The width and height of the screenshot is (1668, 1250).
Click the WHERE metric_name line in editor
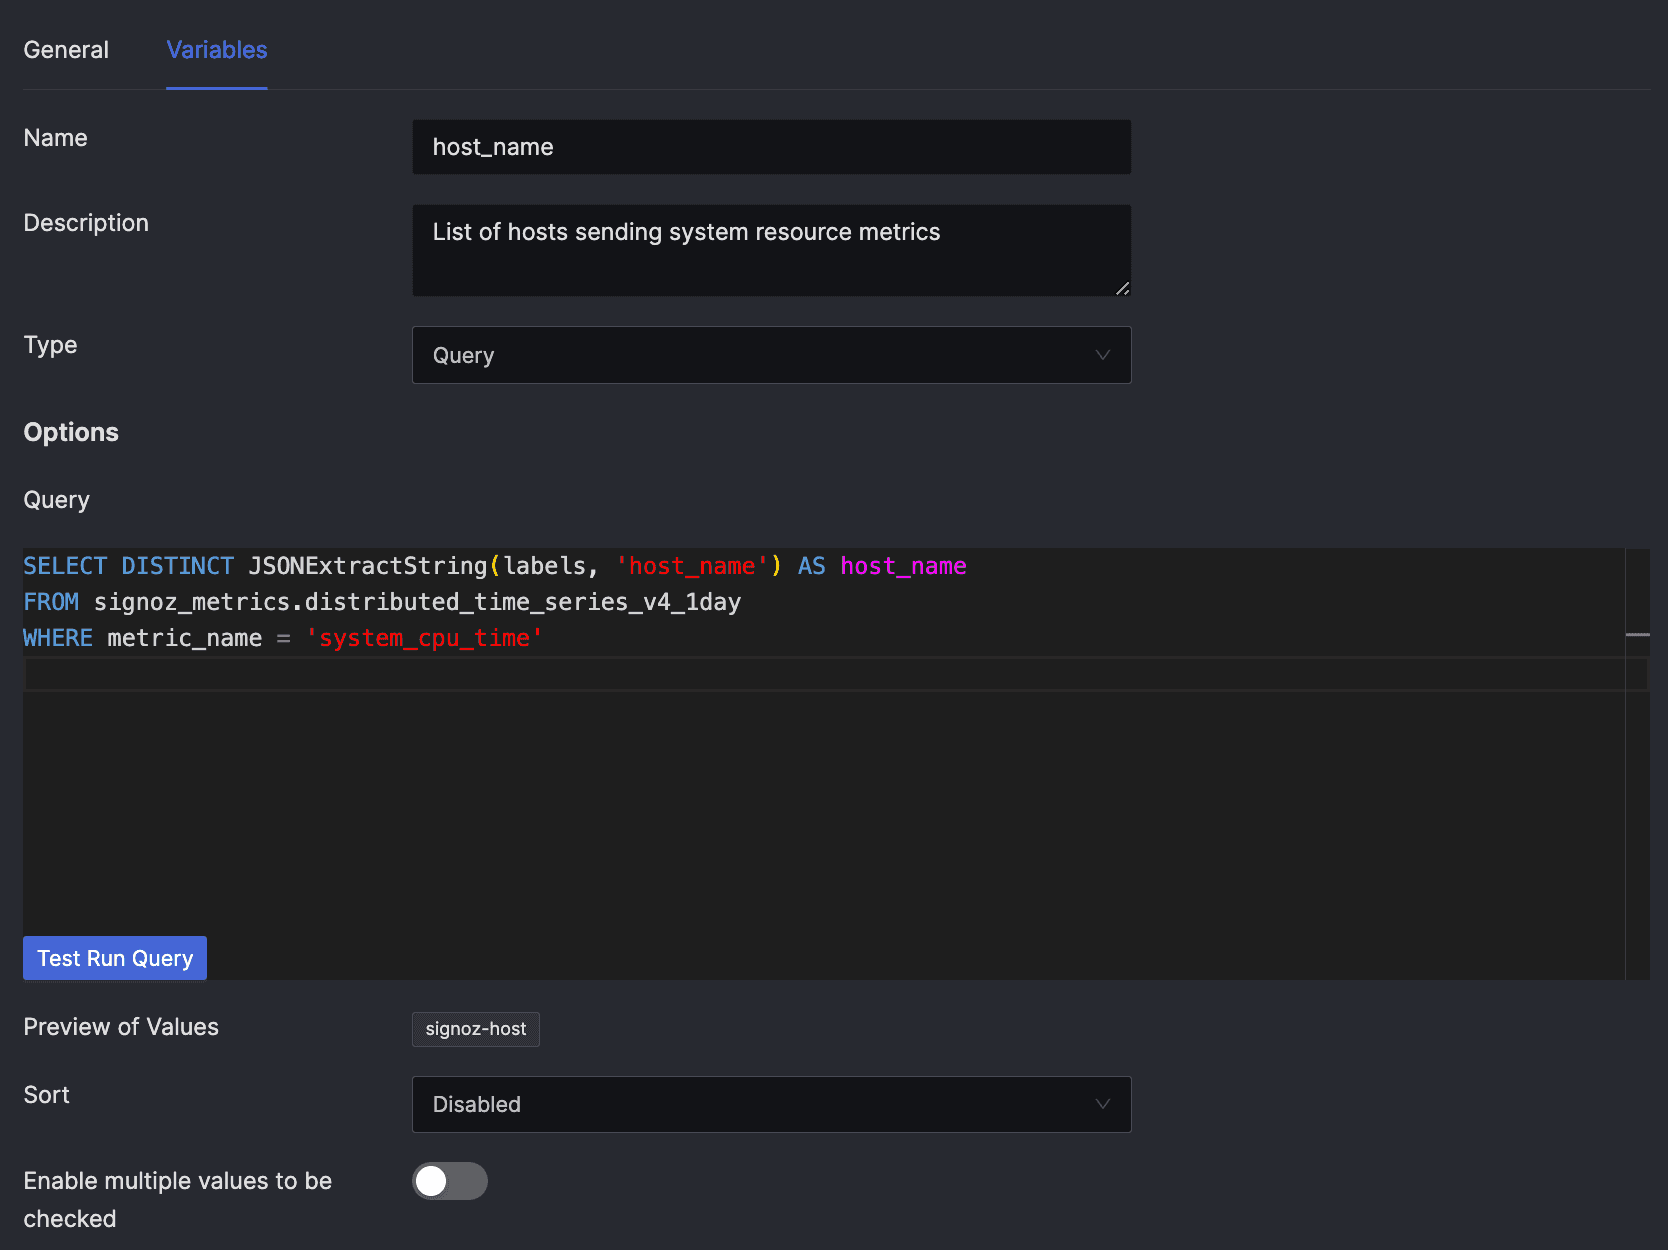pyautogui.click(x=283, y=638)
